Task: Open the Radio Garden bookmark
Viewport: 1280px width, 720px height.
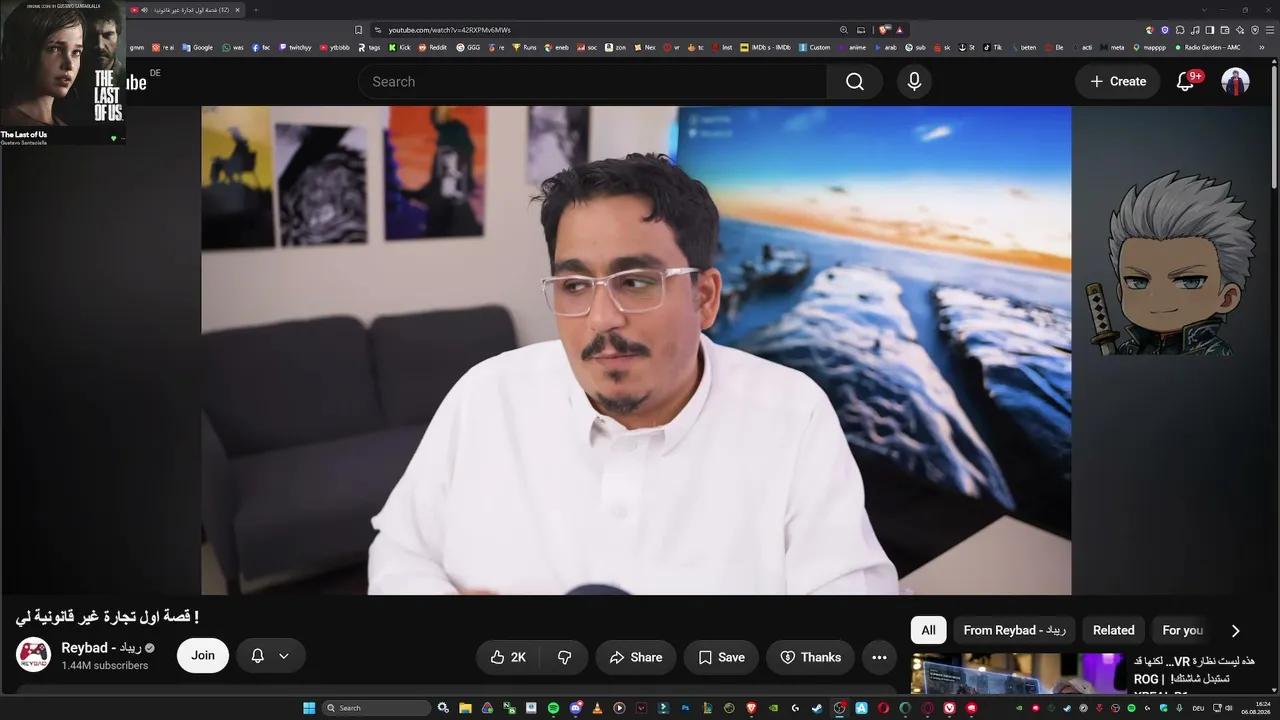Action: coord(1207,47)
